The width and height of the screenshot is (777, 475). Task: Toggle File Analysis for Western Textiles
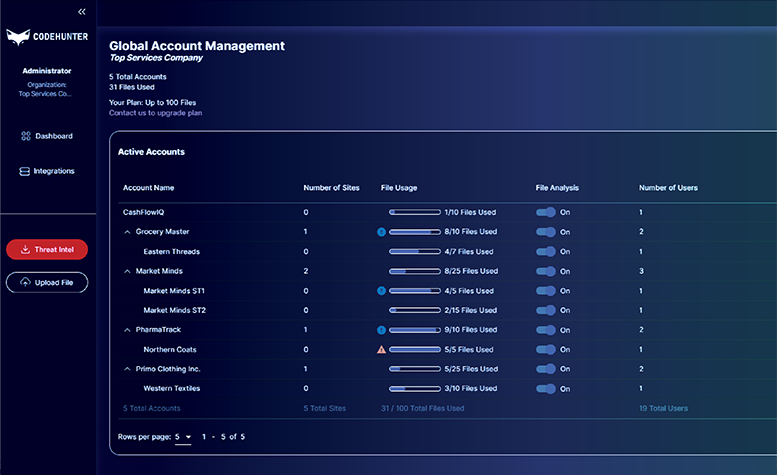[x=546, y=388]
